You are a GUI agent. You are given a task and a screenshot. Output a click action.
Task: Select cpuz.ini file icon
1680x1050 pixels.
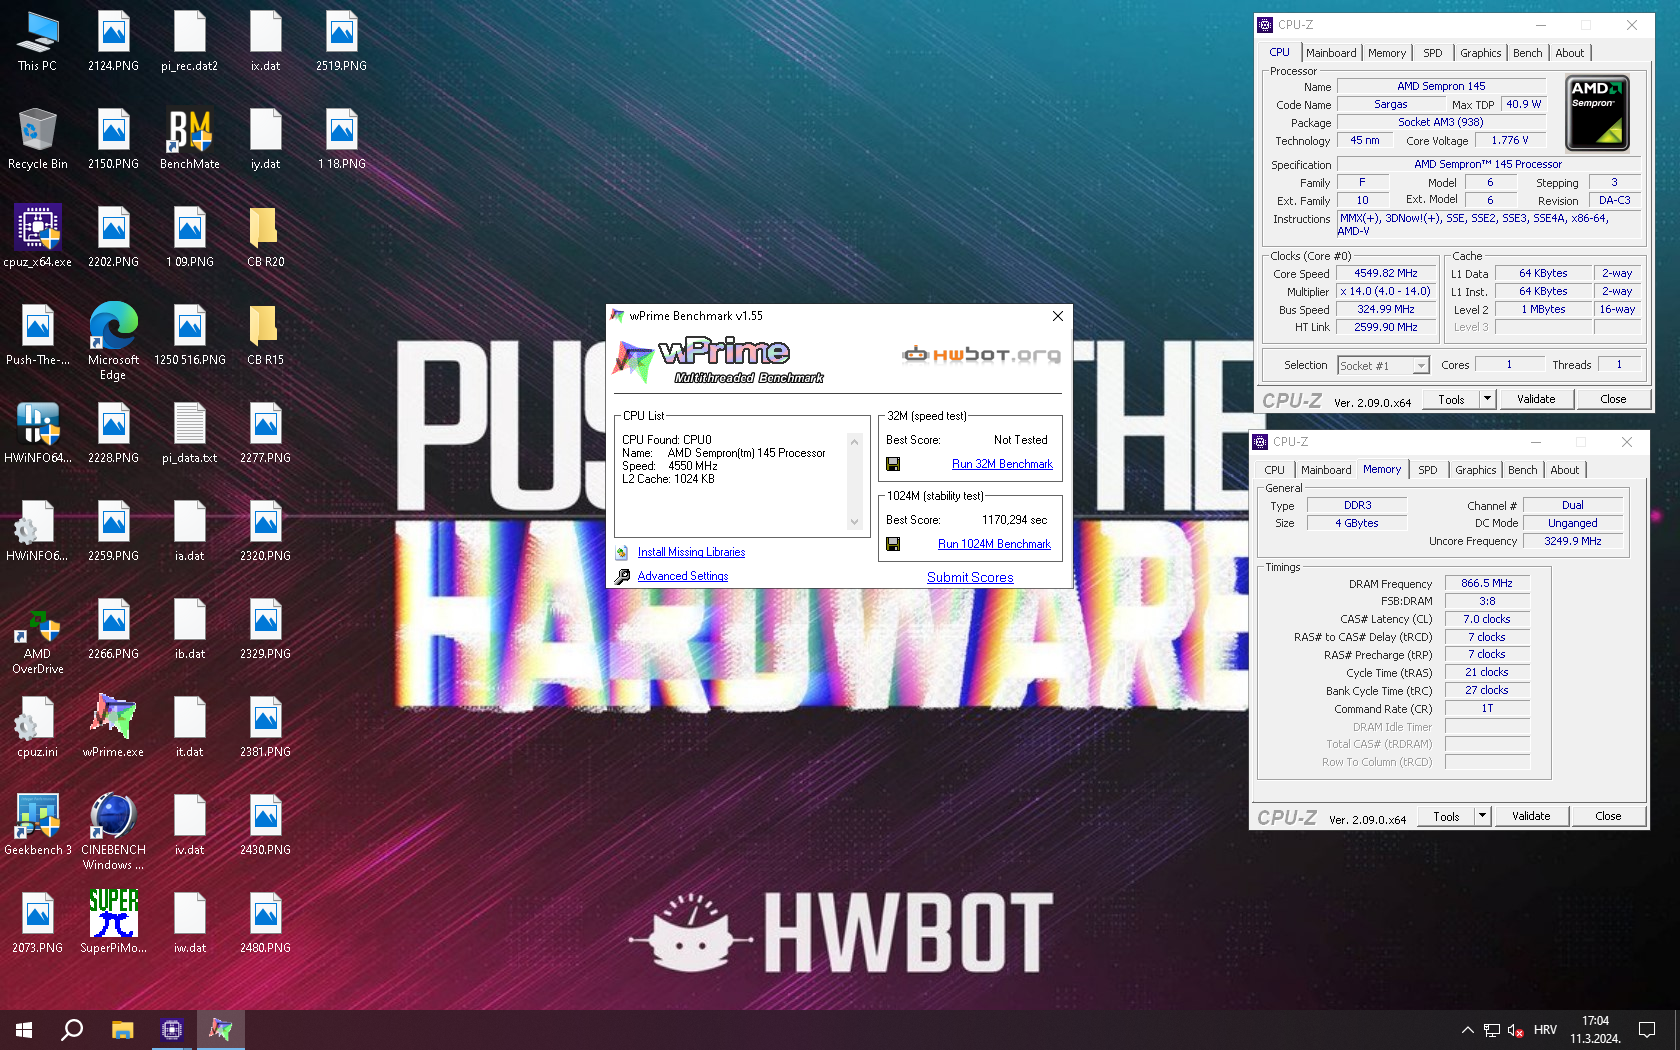tap(37, 727)
